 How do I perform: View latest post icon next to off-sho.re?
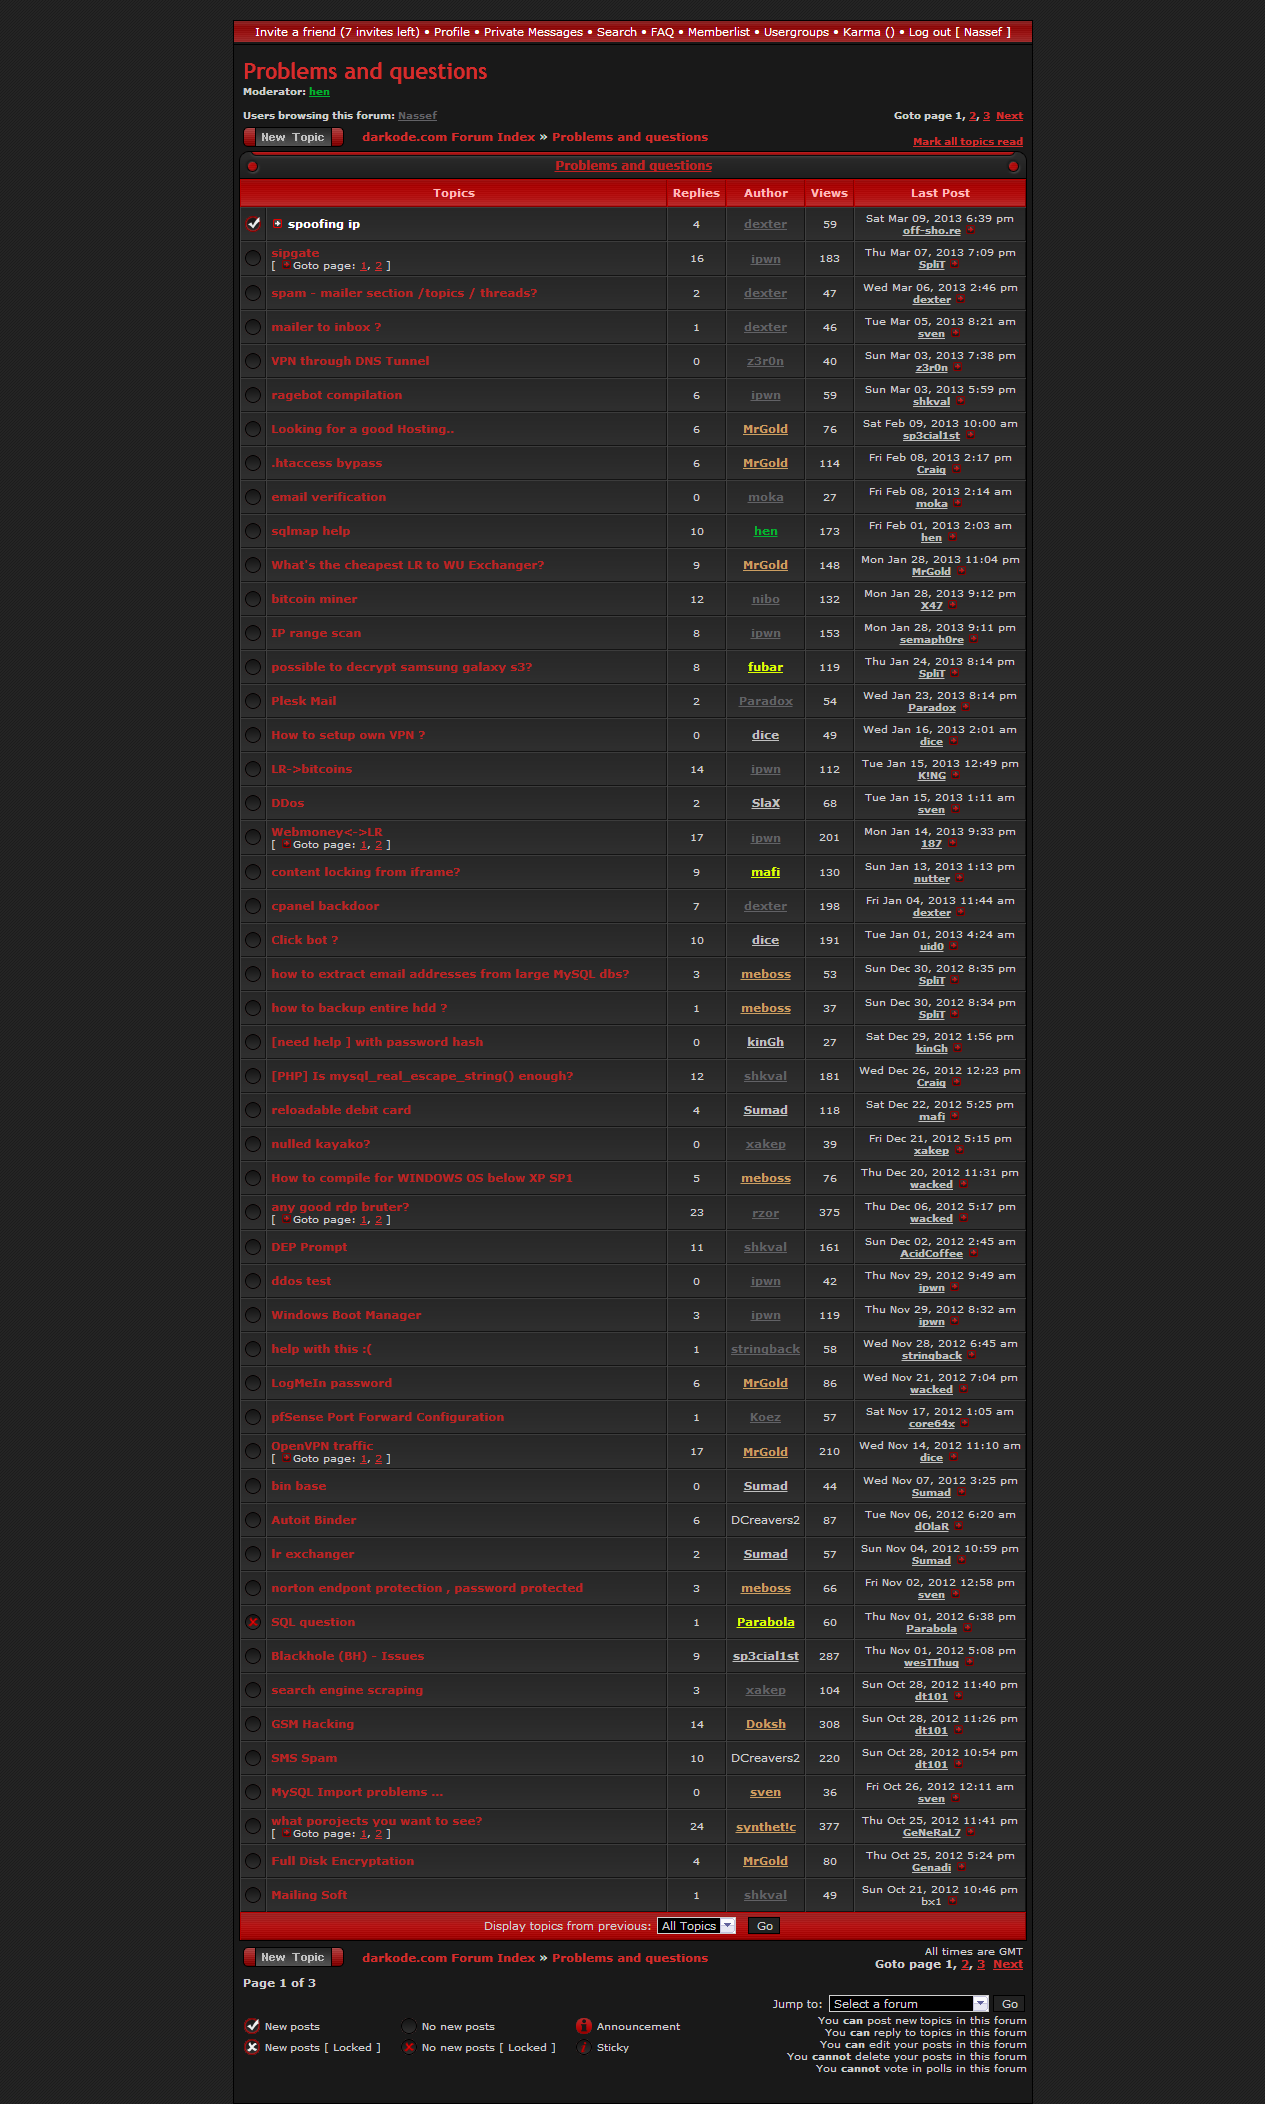pos(970,231)
